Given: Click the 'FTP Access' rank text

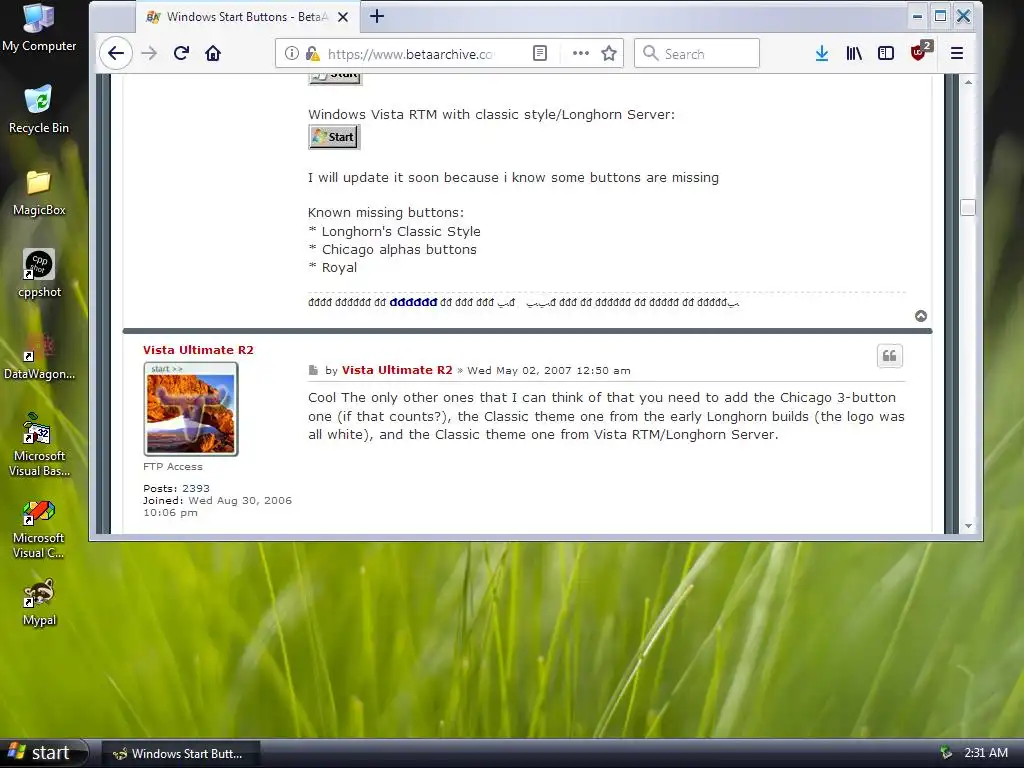Looking at the screenshot, I should coord(172,467).
